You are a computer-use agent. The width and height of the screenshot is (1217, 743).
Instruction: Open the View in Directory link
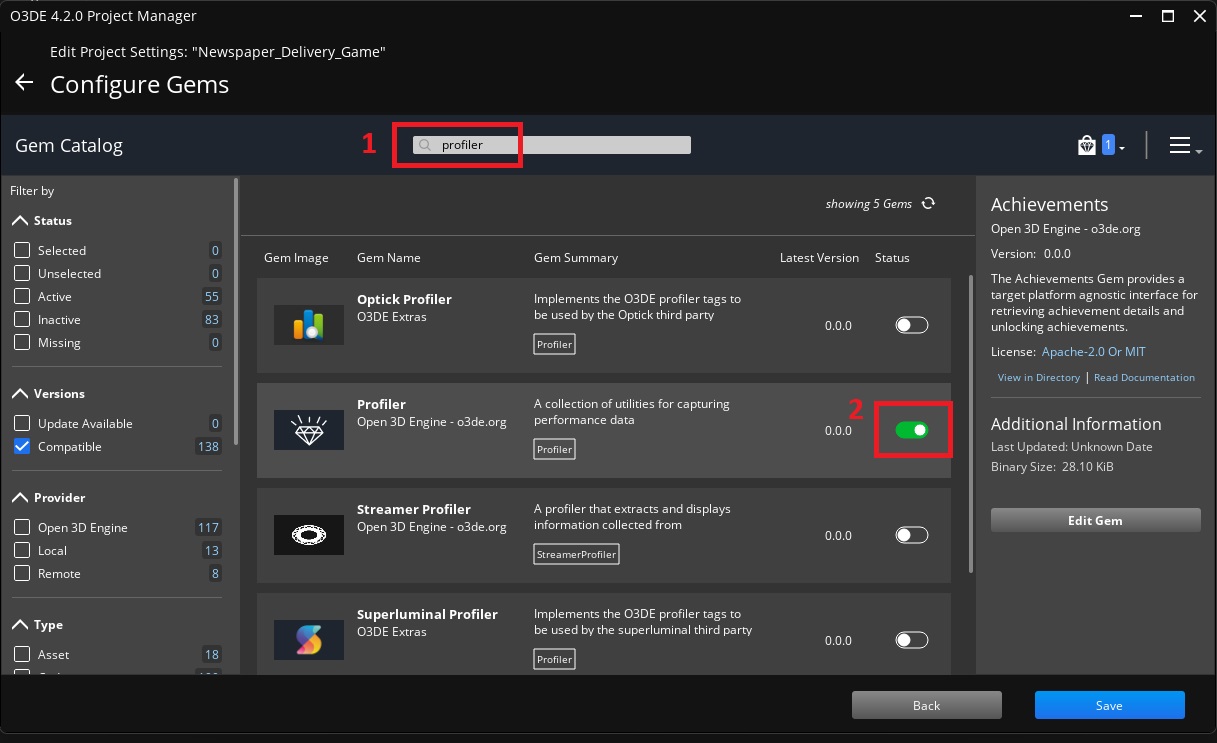tap(1038, 377)
